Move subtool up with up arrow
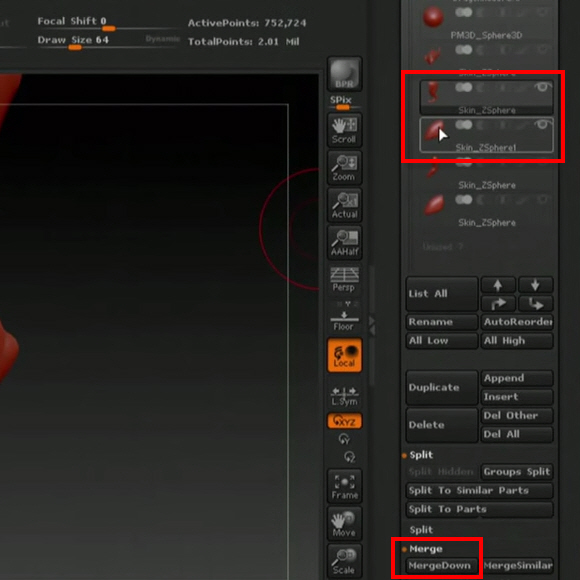The image size is (580, 580). tap(498, 285)
